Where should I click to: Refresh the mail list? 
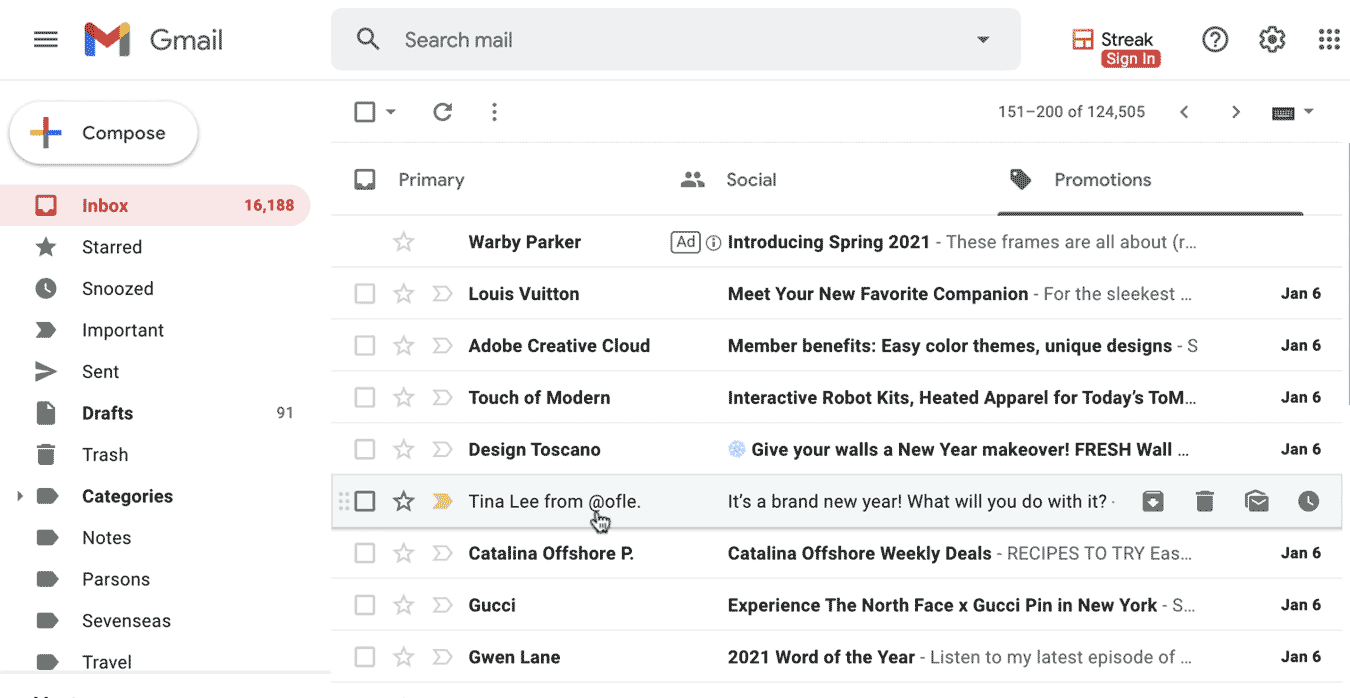tap(443, 112)
